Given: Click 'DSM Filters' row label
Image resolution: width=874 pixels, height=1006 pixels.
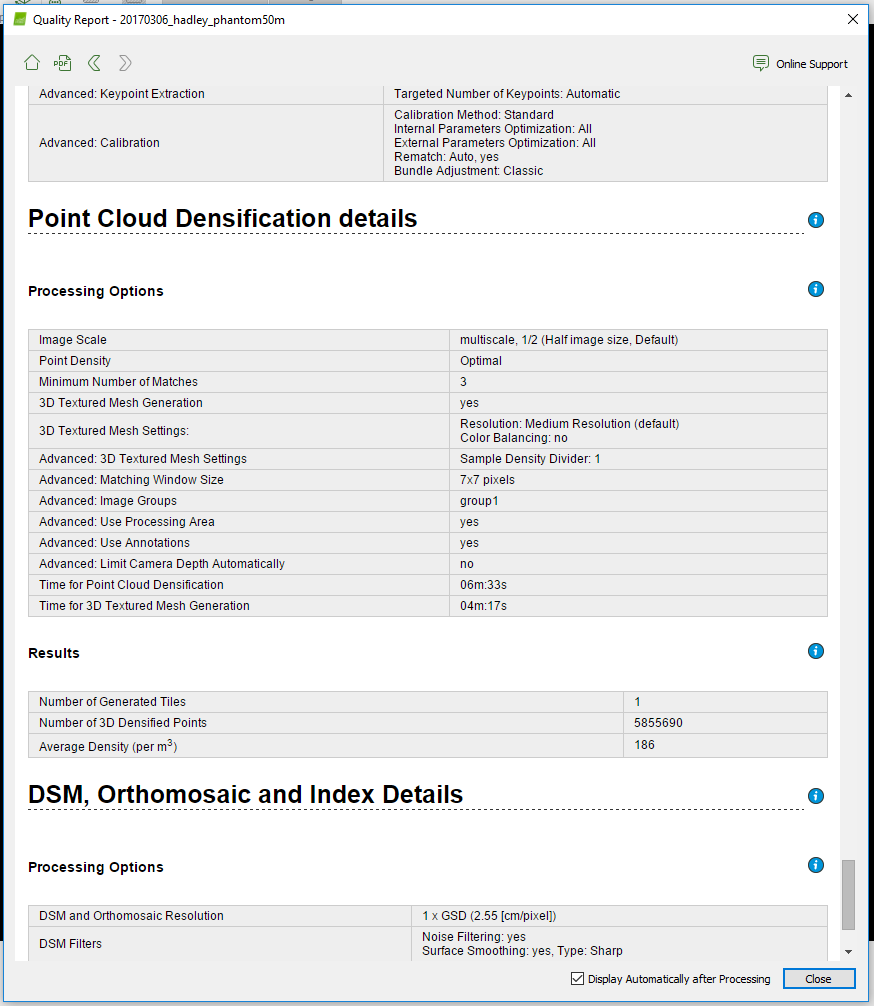Looking at the screenshot, I should (70, 944).
